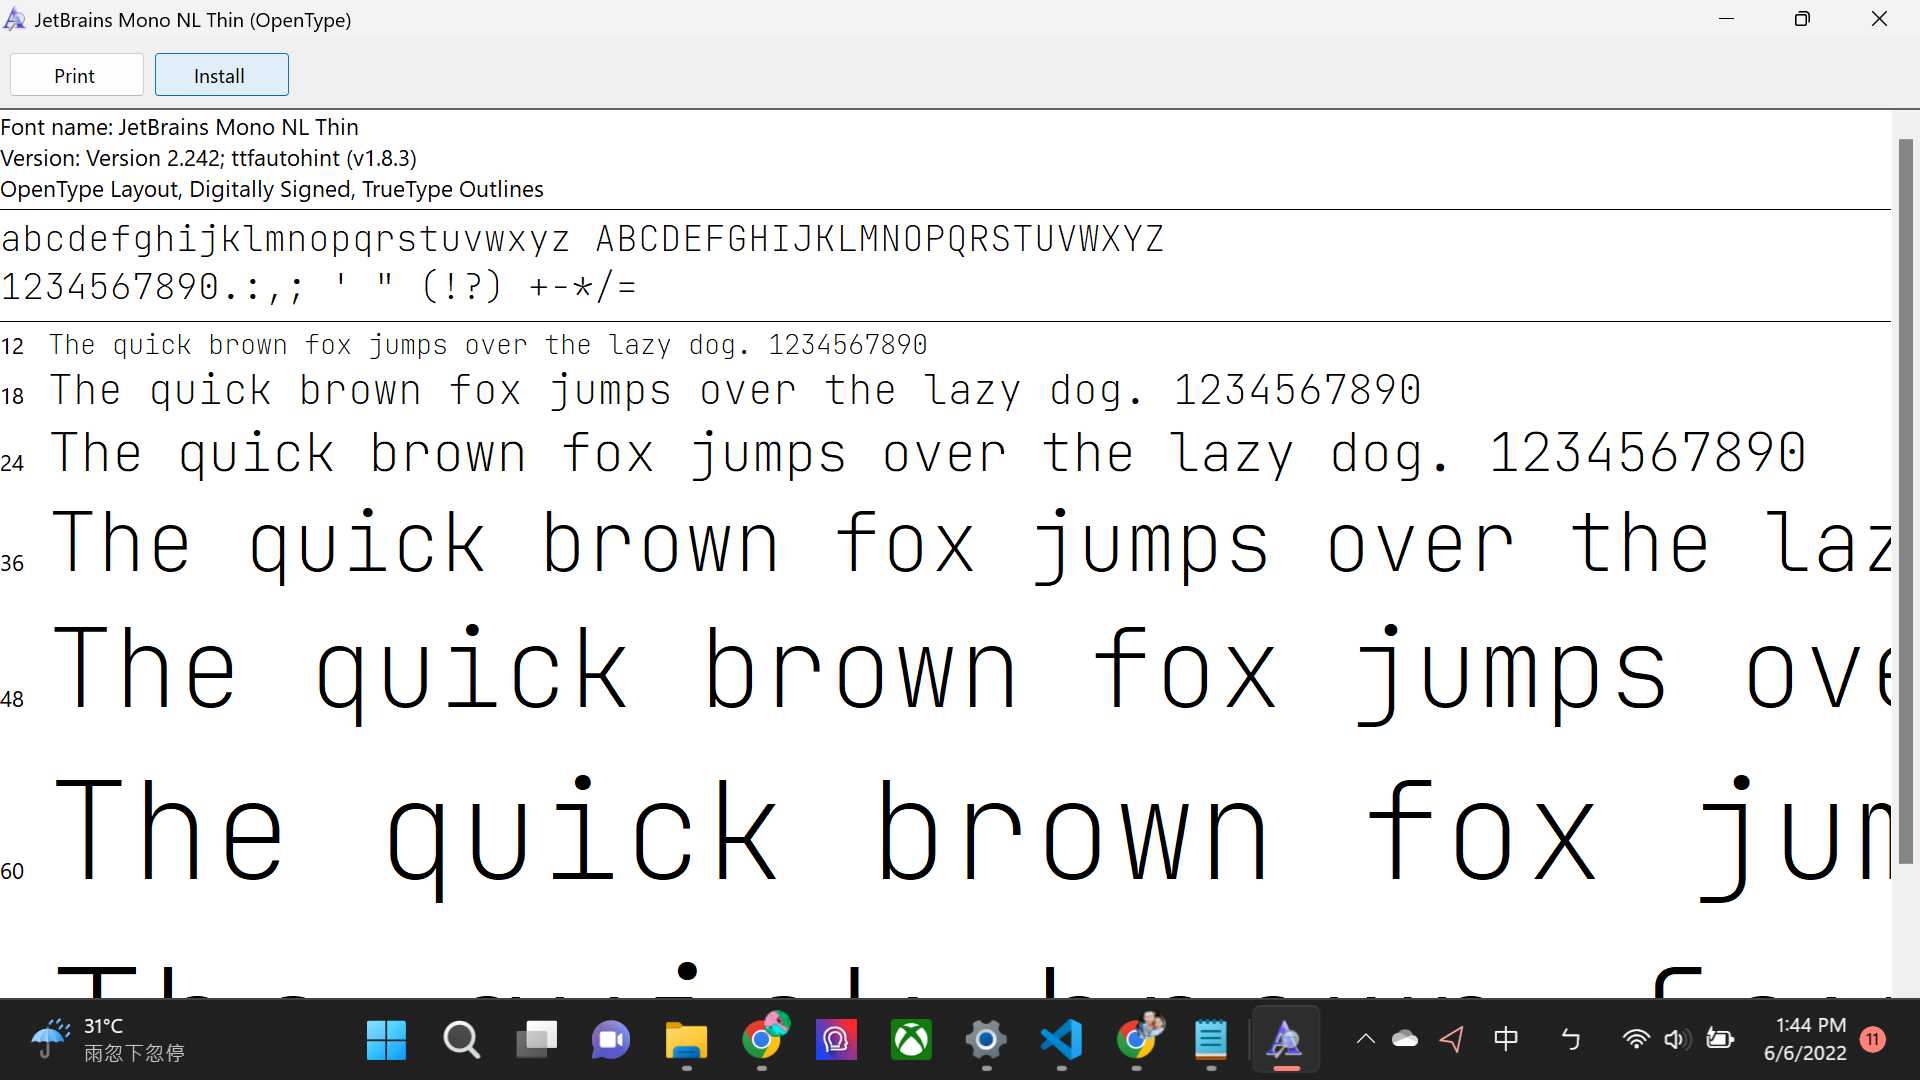Open Settings gear on taskbar

coord(986,1040)
